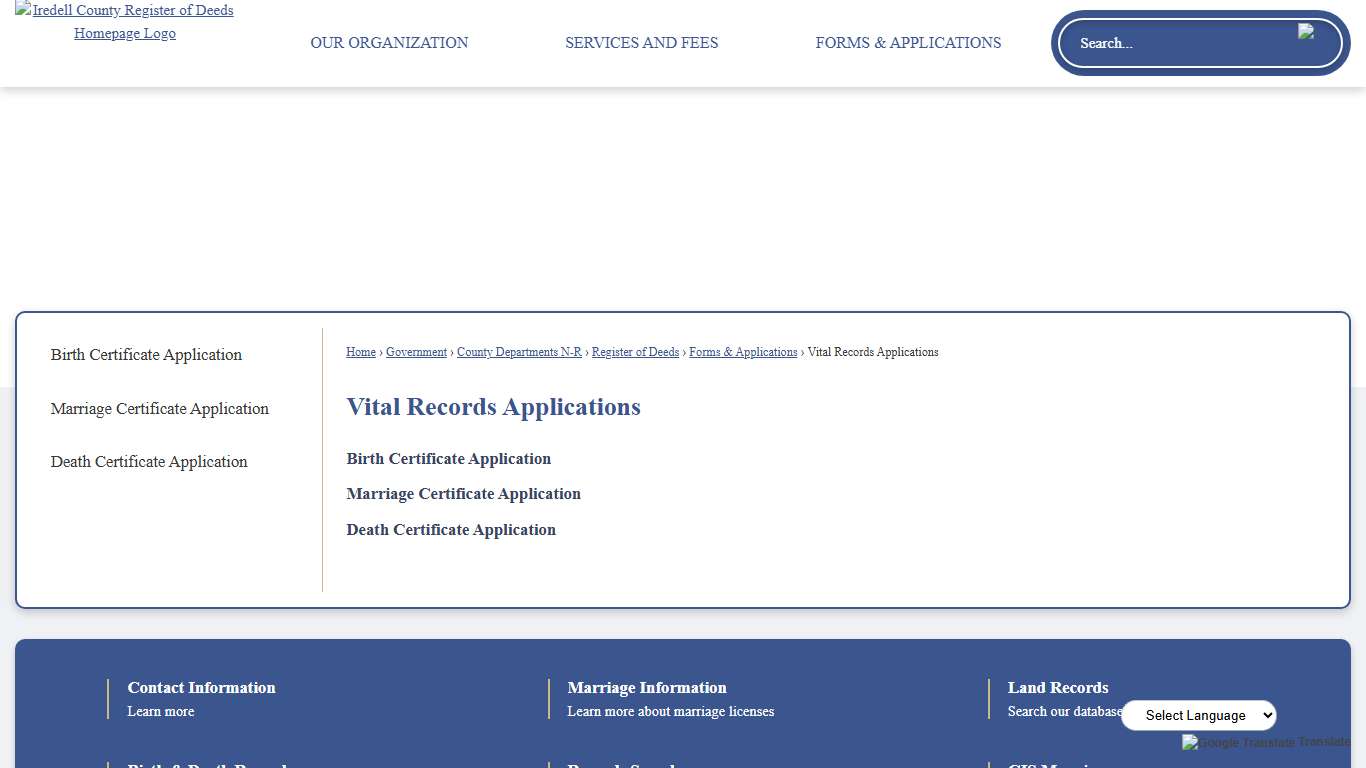Click Register of Deeds breadcrumb link
This screenshot has width=1366, height=768.
click(x=635, y=352)
